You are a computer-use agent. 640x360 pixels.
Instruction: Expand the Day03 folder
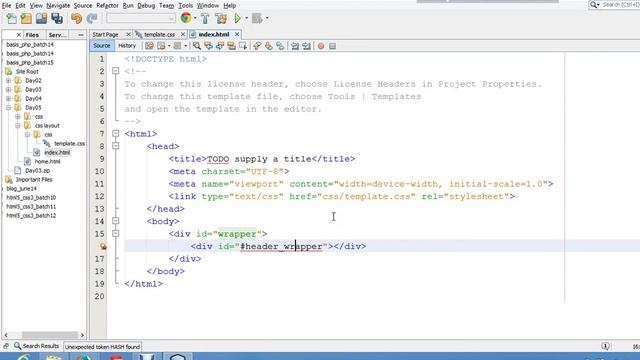8,89
